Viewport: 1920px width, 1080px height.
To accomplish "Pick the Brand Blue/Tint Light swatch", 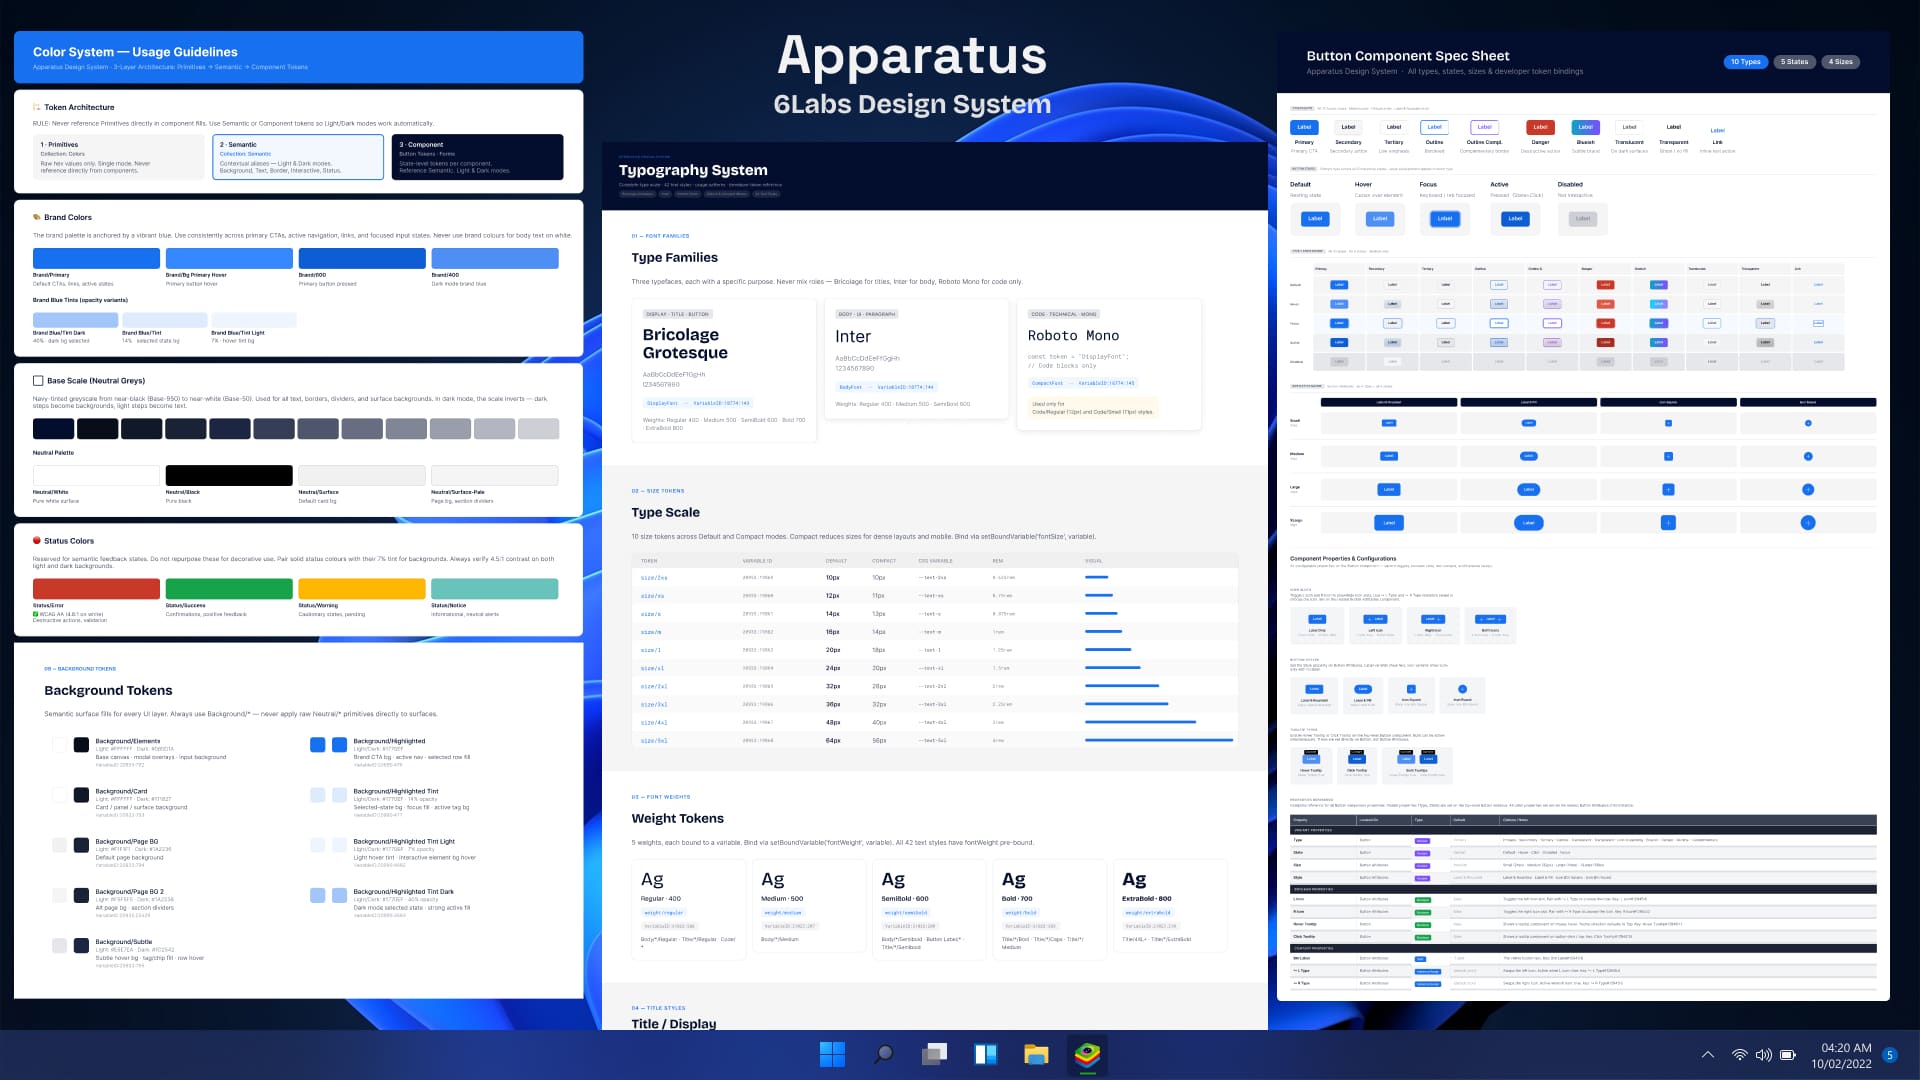I will click(254, 320).
